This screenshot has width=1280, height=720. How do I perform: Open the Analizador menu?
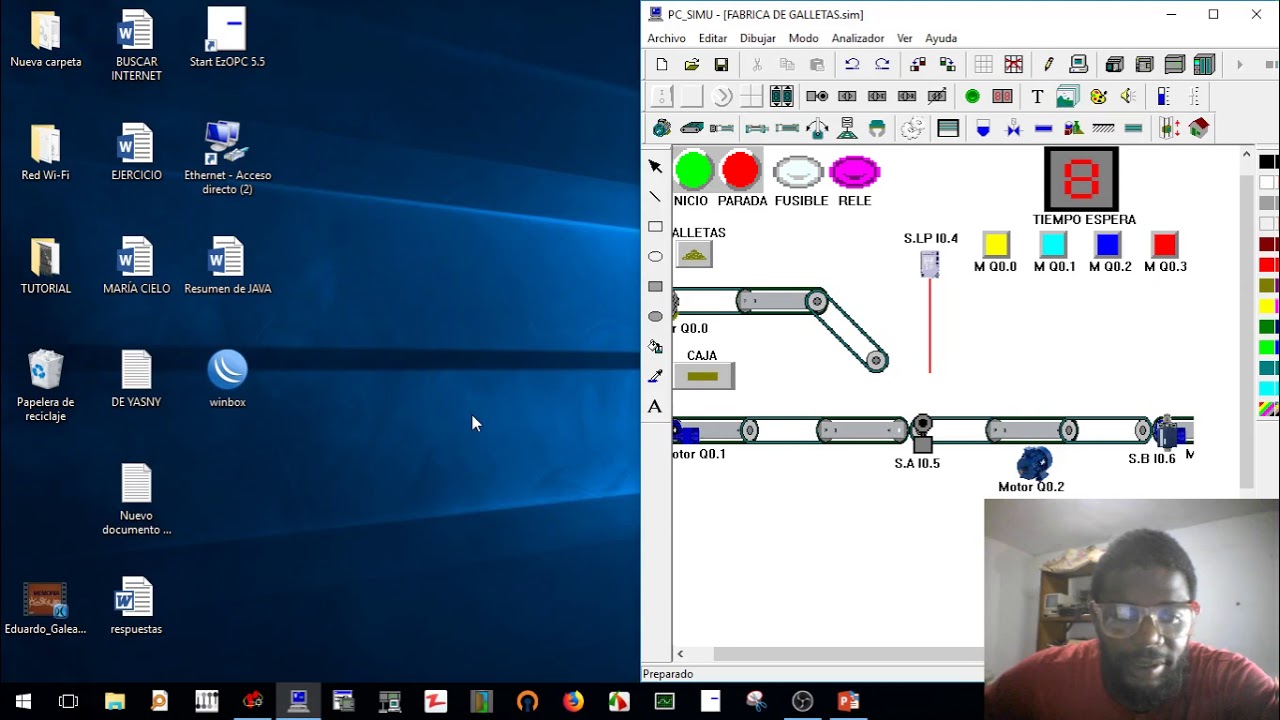click(x=858, y=38)
